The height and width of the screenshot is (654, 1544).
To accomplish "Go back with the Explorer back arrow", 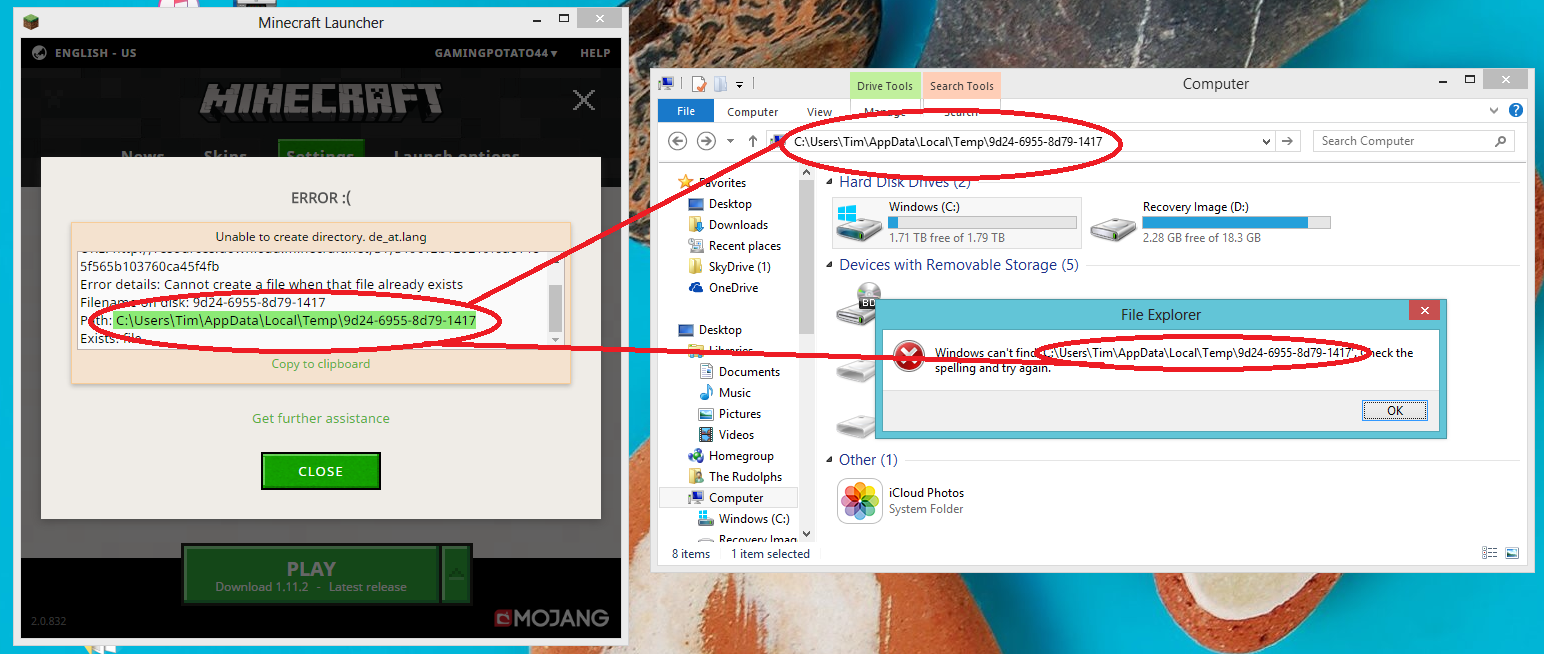I will click(x=678, y=141).
